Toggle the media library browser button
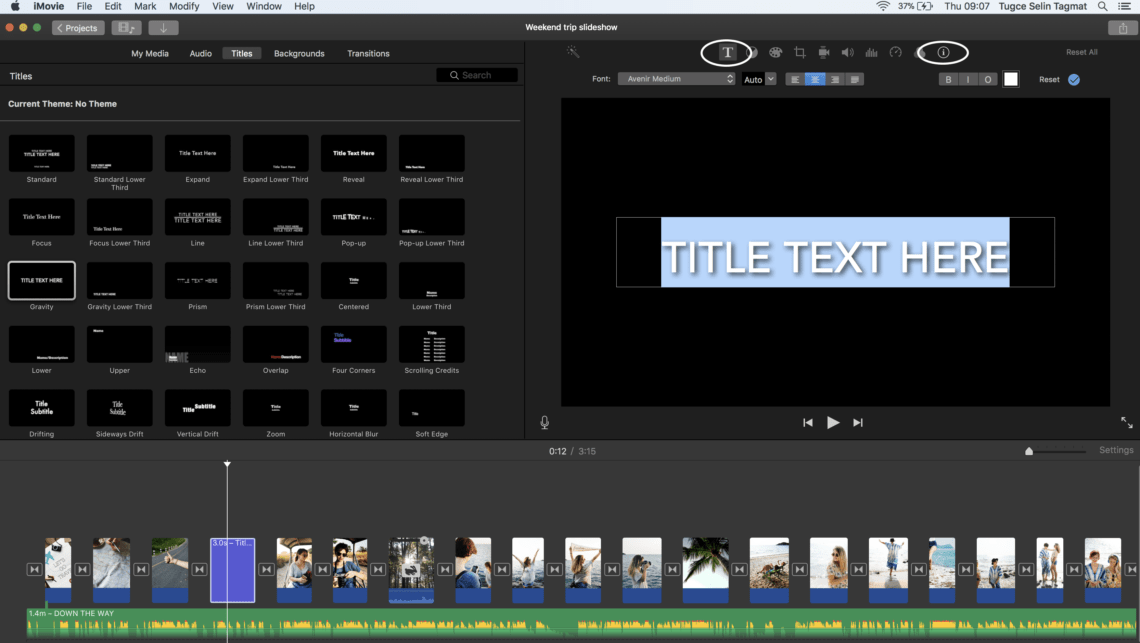 [126, 28]
